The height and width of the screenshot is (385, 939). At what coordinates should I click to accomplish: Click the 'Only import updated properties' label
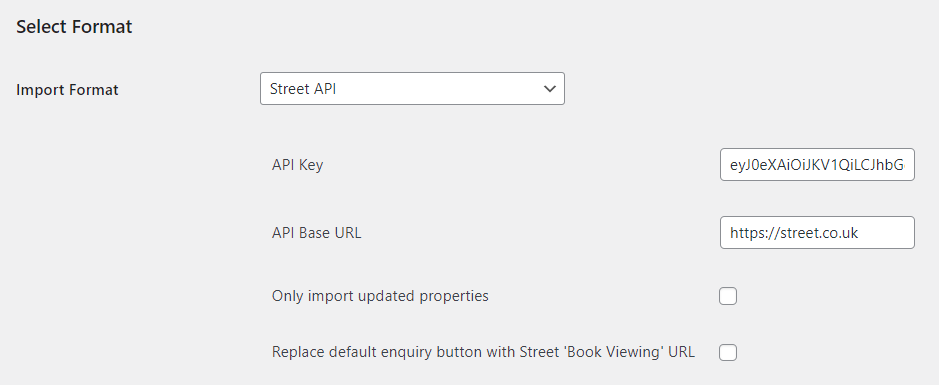tap(380, 296)
